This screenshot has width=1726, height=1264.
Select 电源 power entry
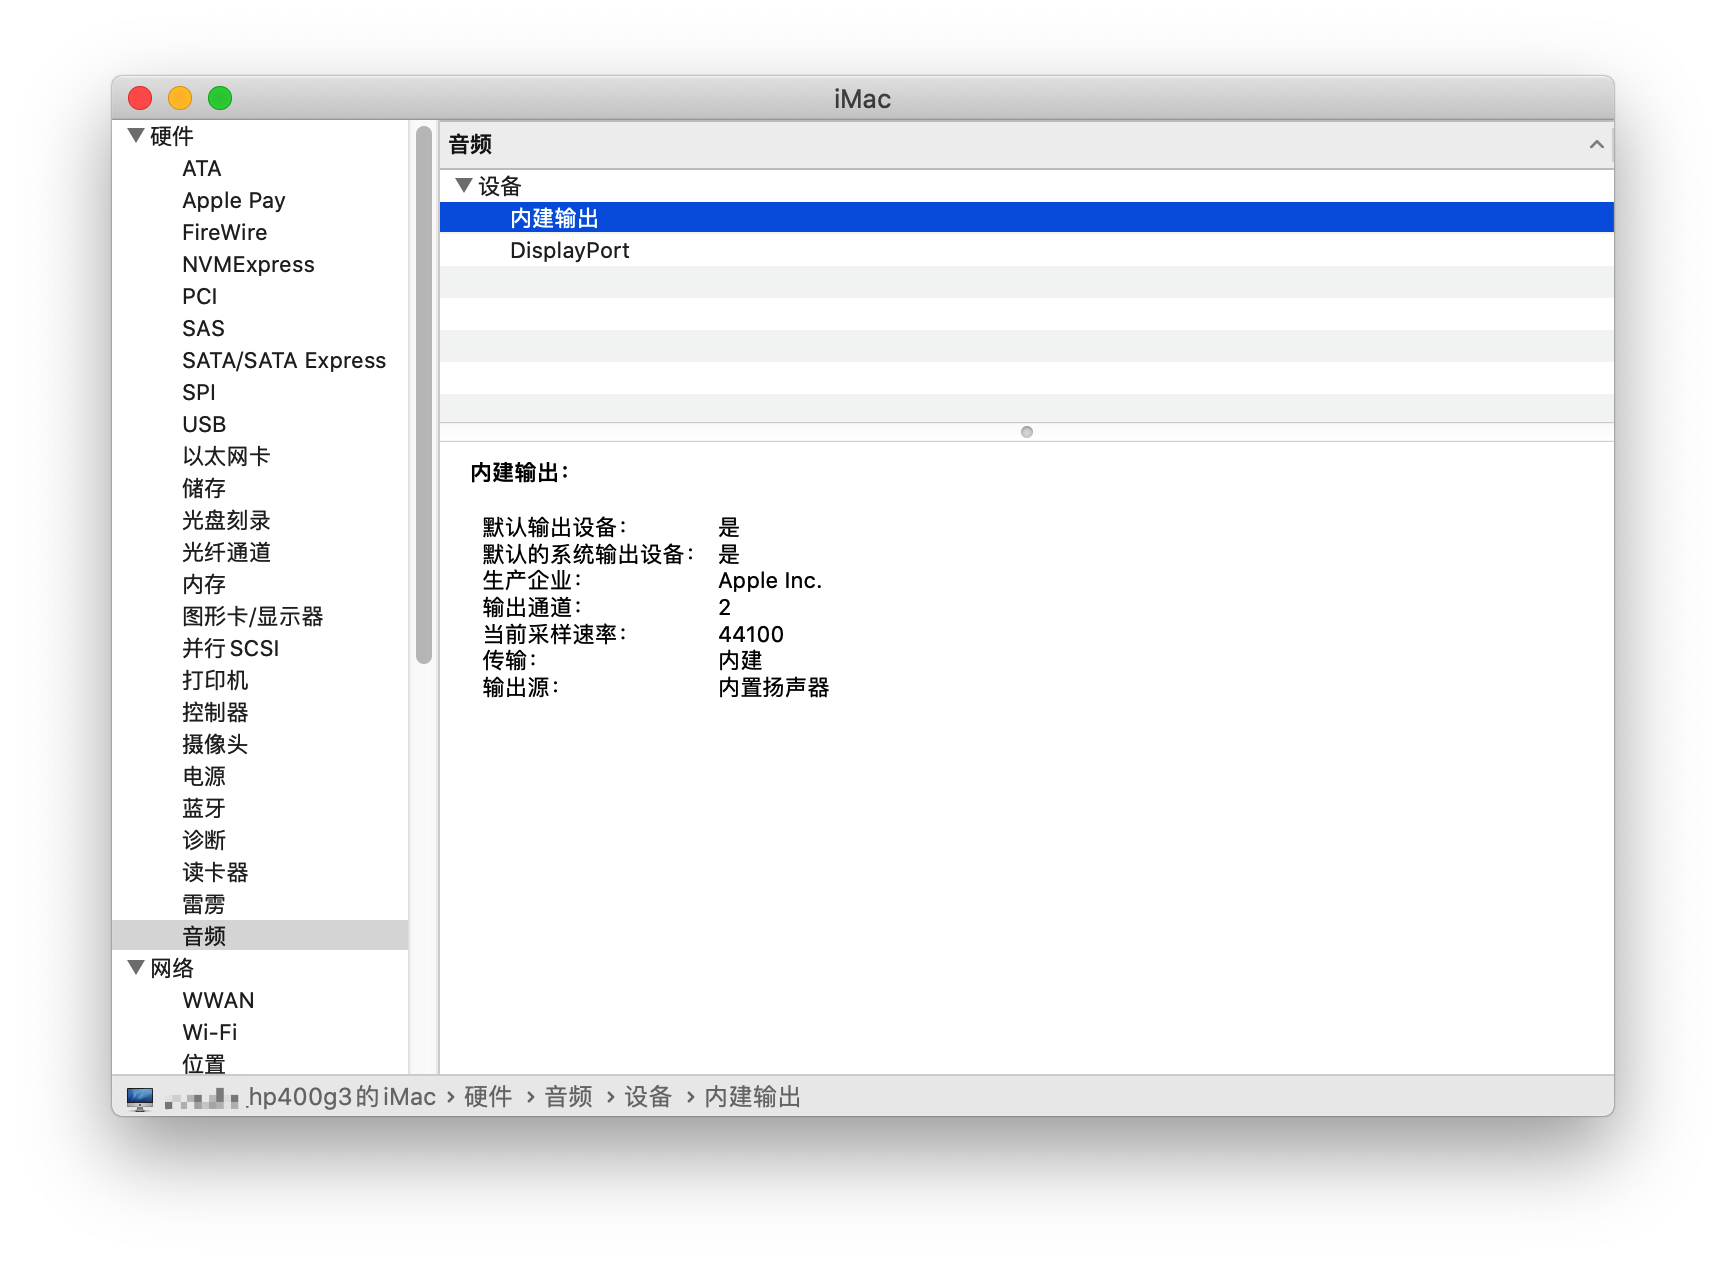click(x=204, y=776)
